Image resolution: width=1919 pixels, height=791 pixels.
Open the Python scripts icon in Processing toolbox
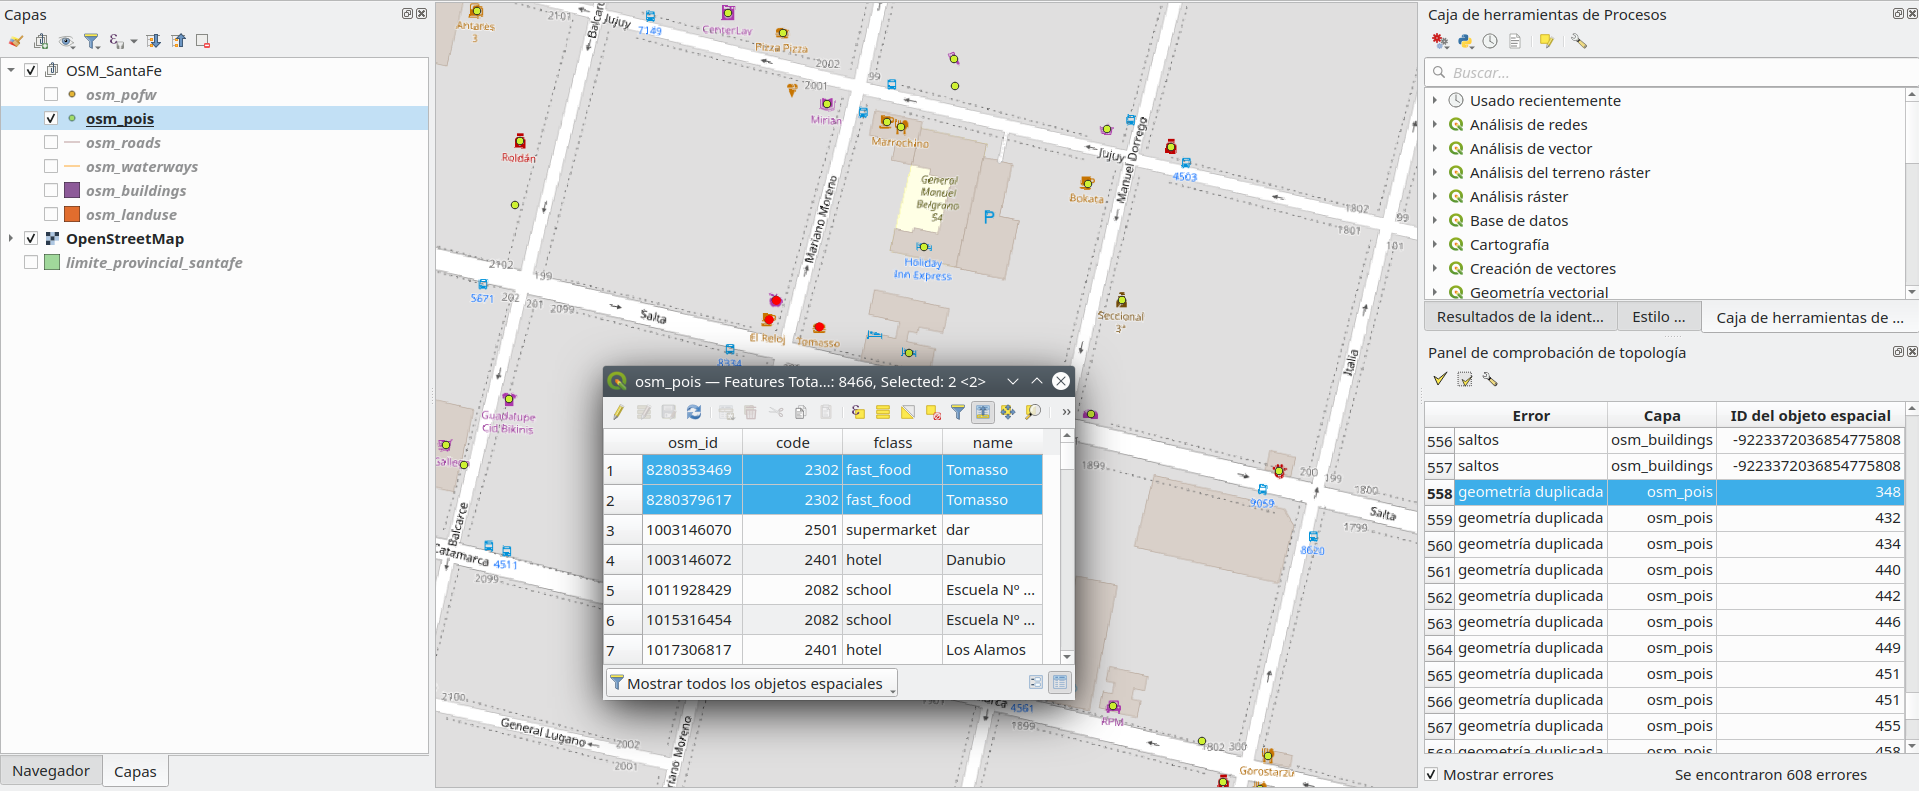click(x=1465, y=41)
